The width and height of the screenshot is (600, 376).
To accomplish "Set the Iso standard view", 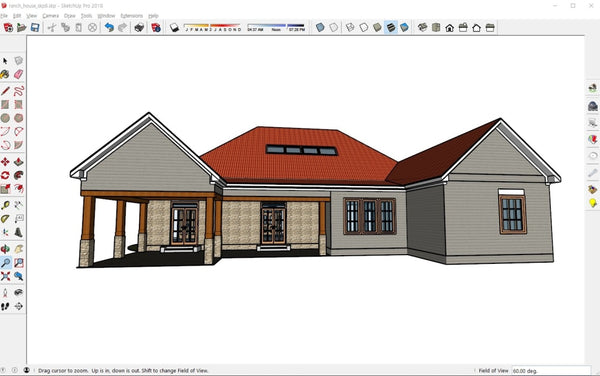I will pos(422,28).
